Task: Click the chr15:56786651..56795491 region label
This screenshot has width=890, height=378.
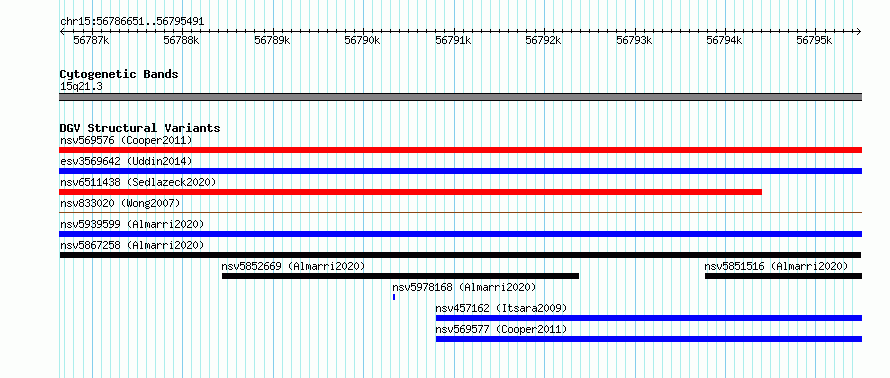Action: (132, 22)
